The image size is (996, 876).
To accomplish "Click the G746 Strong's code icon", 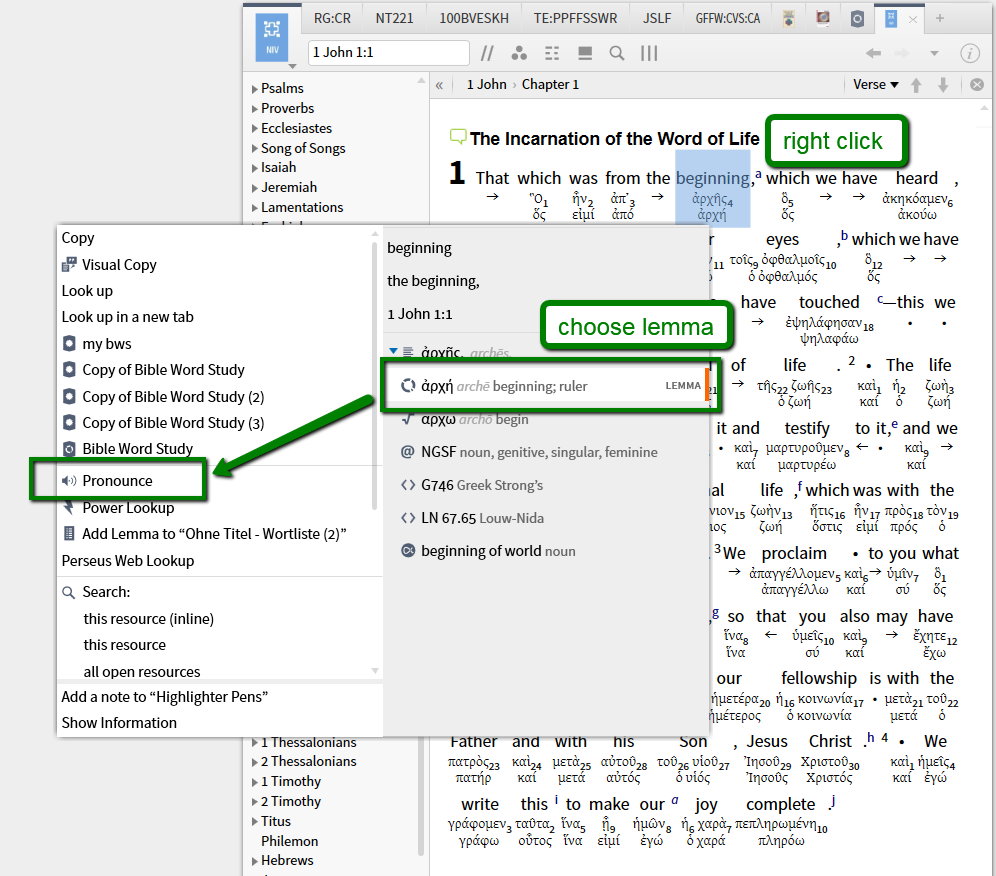I will click(408, 485).
